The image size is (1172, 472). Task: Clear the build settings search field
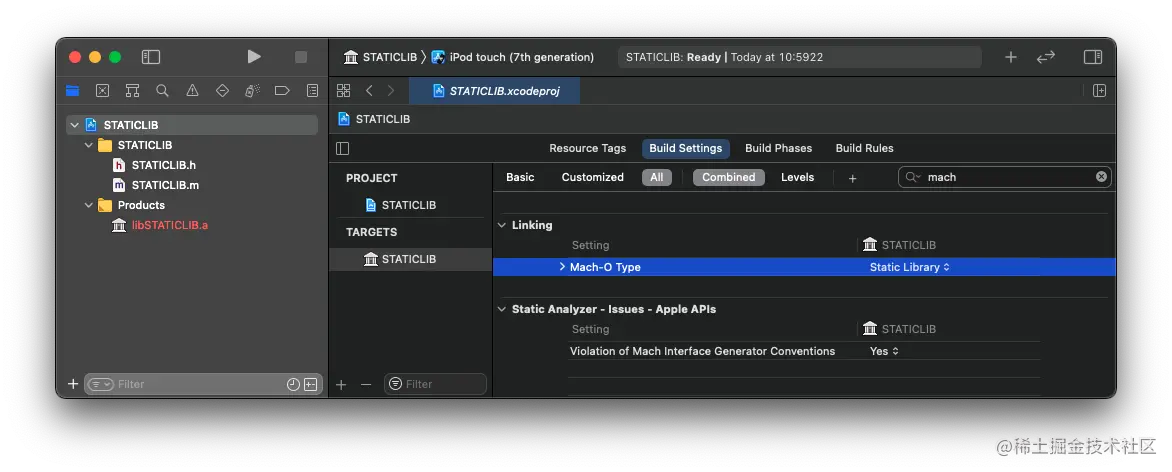[x=1101, y=177]
